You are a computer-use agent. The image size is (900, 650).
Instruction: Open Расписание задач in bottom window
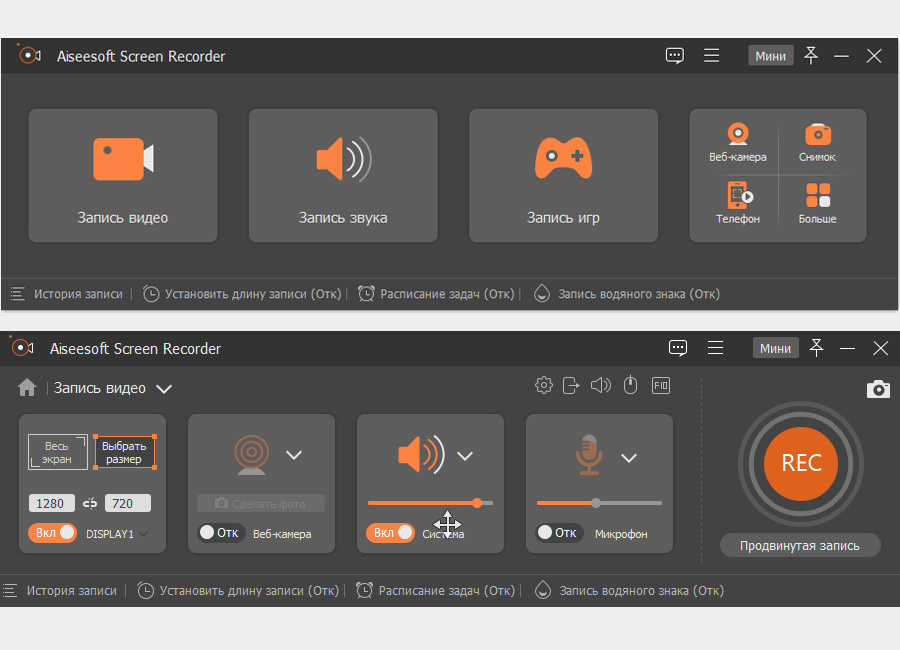coord(436,591)
